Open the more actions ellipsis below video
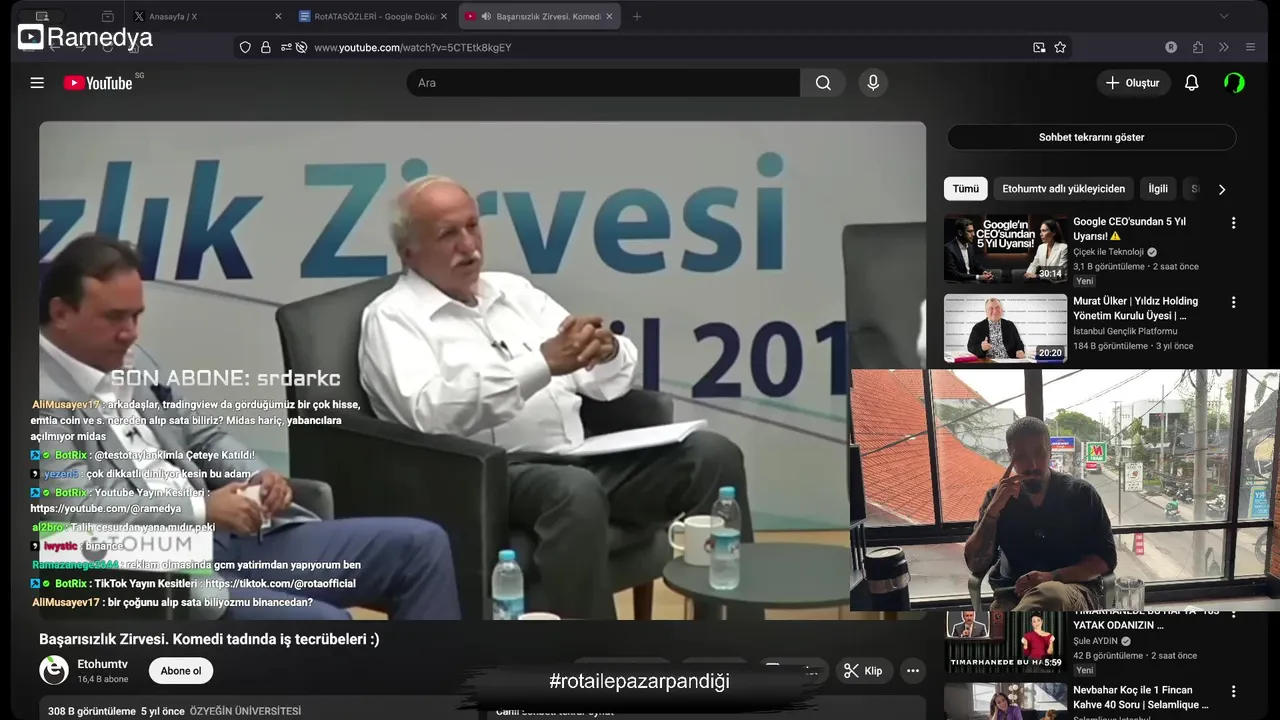 [912, 671]
